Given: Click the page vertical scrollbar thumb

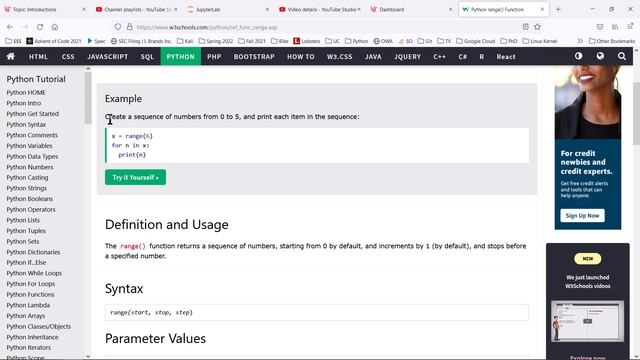Looking at the screenshot, I should (x=636, y=113).
